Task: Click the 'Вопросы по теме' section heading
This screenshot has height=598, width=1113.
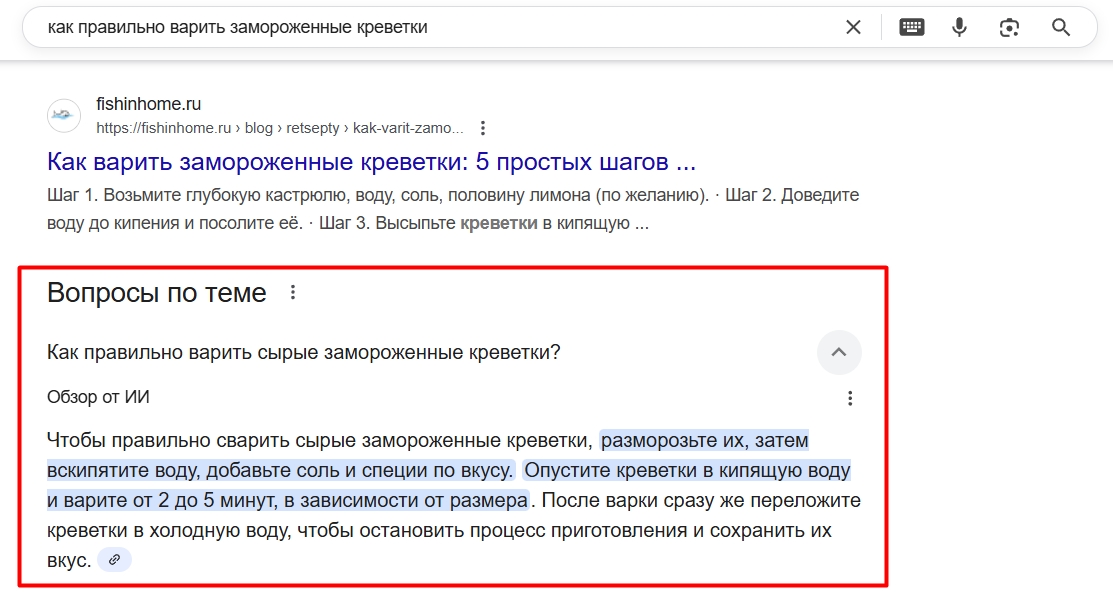Action: click(x=156, y=292)
